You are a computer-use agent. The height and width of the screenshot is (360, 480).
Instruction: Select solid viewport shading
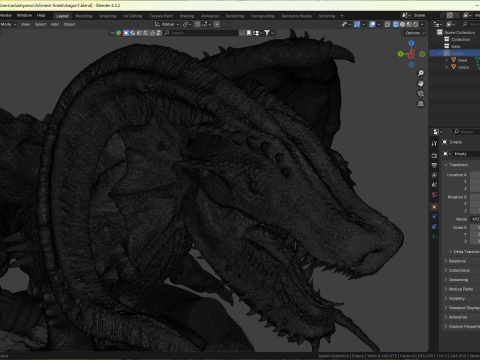pos(402,24)
